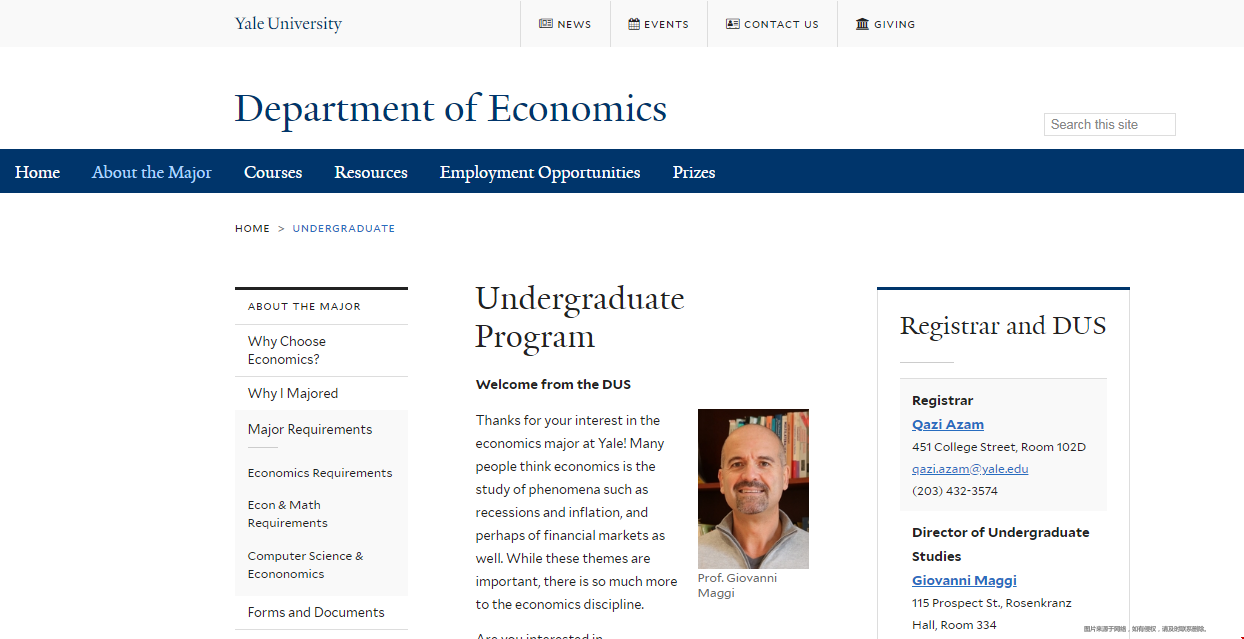Open Employment Opportunities navigation item

(x=540, y=172)
